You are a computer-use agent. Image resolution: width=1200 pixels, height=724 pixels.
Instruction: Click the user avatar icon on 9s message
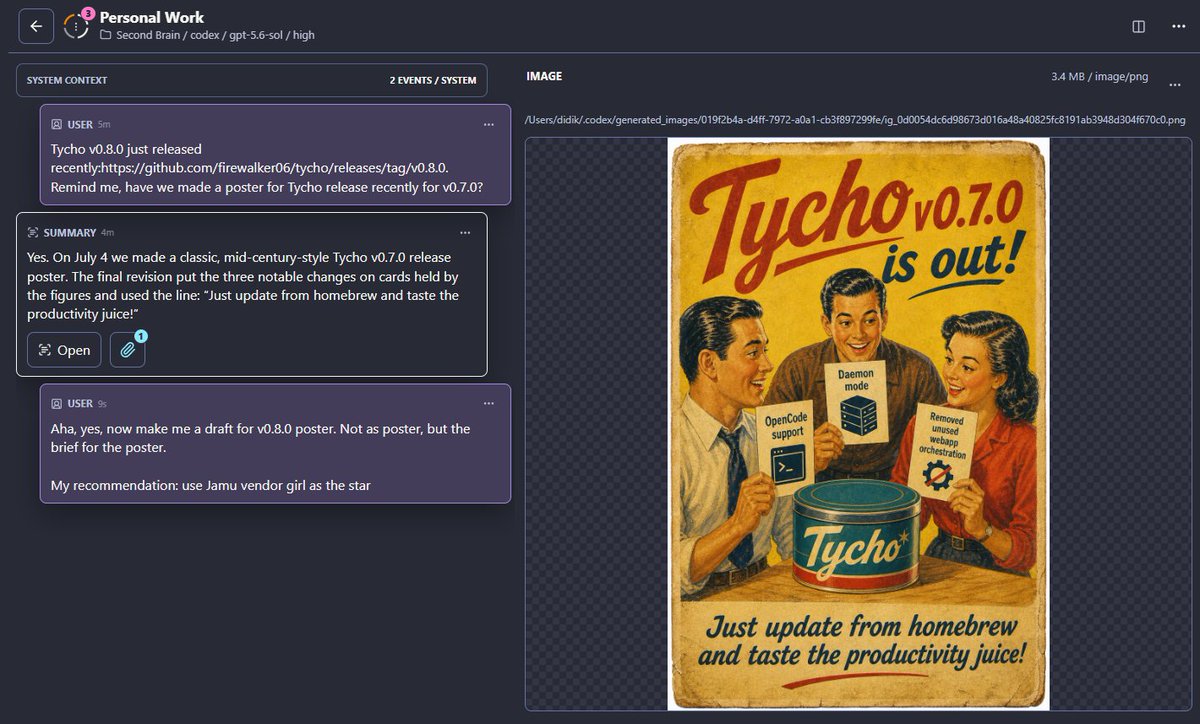[57, 403]
